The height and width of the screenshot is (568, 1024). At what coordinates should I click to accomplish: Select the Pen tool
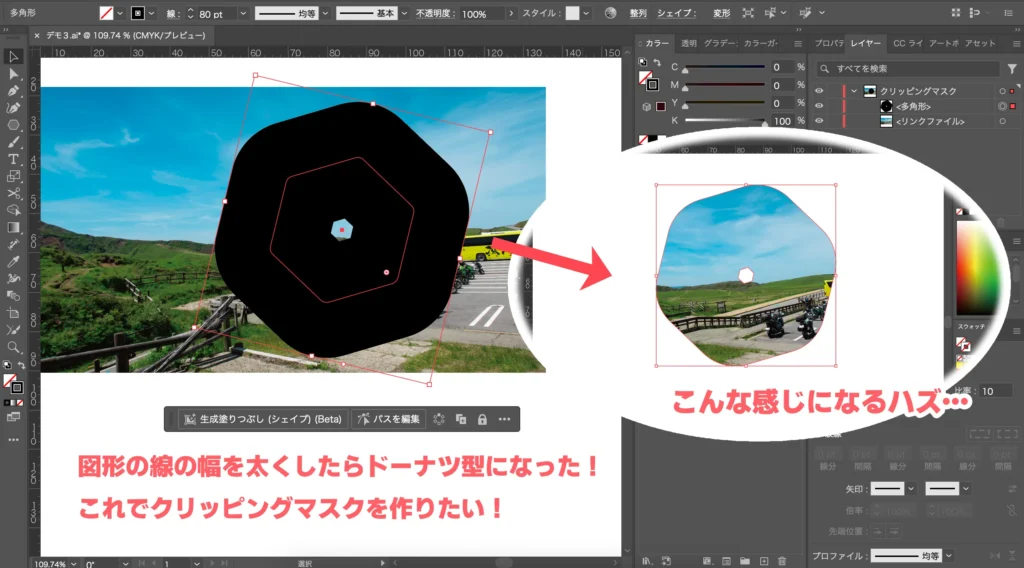[x=14, y=91]
